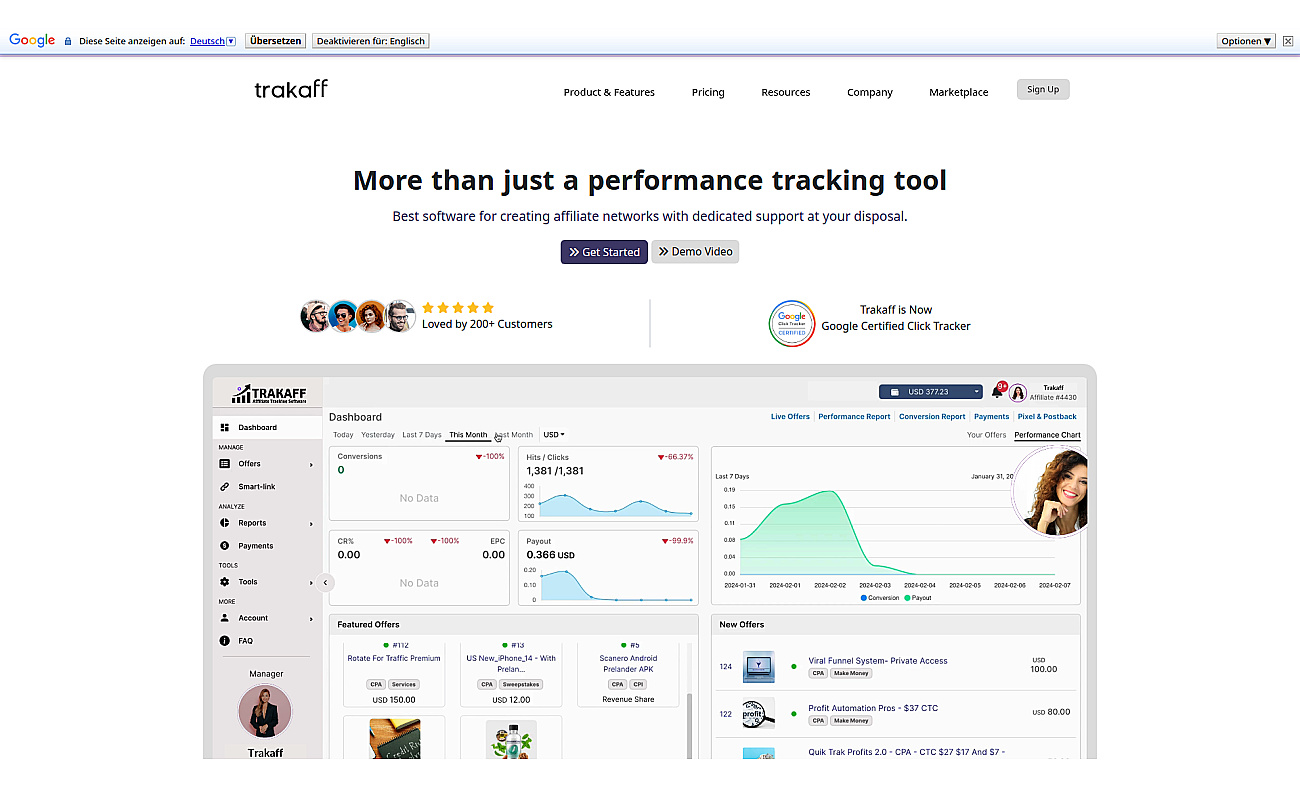The width and height of the screenshot is (1300, 788).
Task: Click the notification bell icon
Action: (x=997, y=392)
